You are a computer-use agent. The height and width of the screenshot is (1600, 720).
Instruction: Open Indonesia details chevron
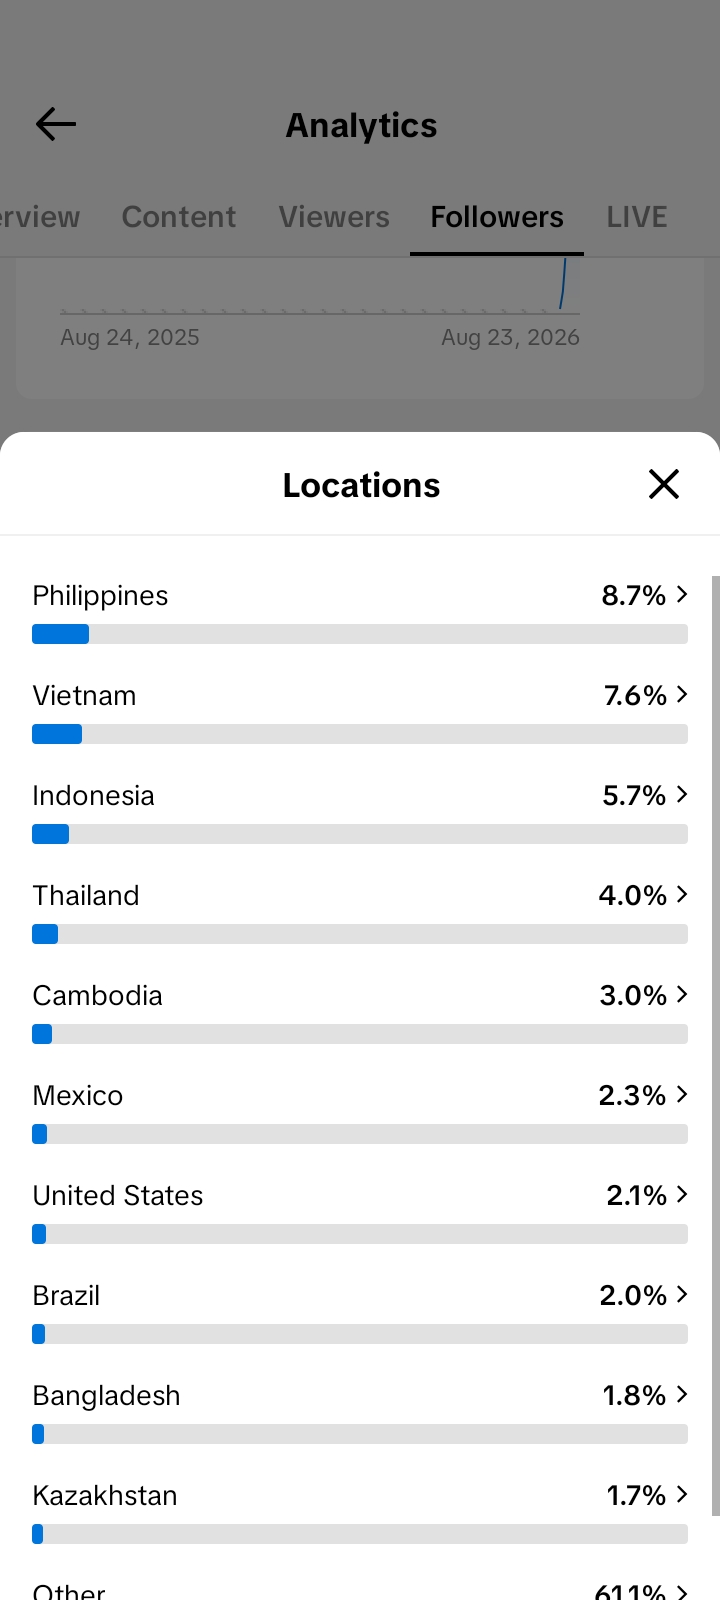(x=682, y=794)
